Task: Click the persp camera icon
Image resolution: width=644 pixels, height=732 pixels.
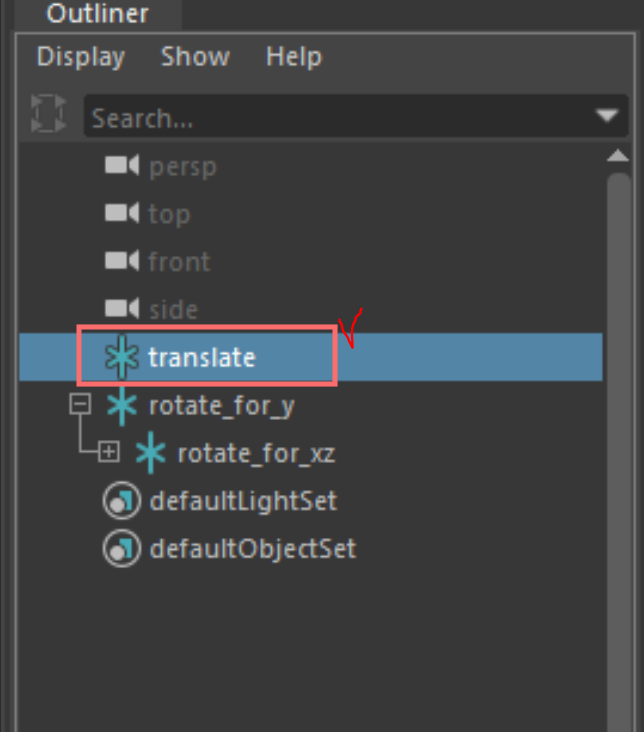Action: pyautogui.click(x=122, y=165)
